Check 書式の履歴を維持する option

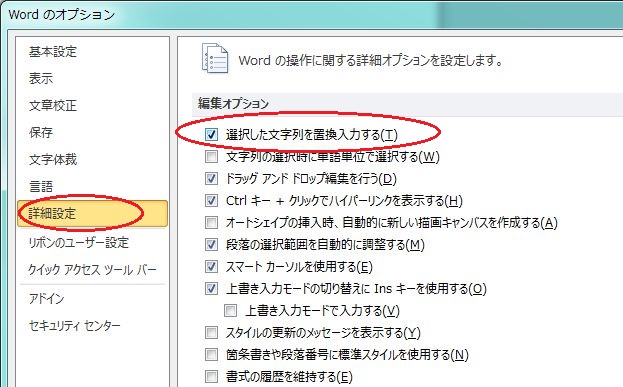click(211, 376)
